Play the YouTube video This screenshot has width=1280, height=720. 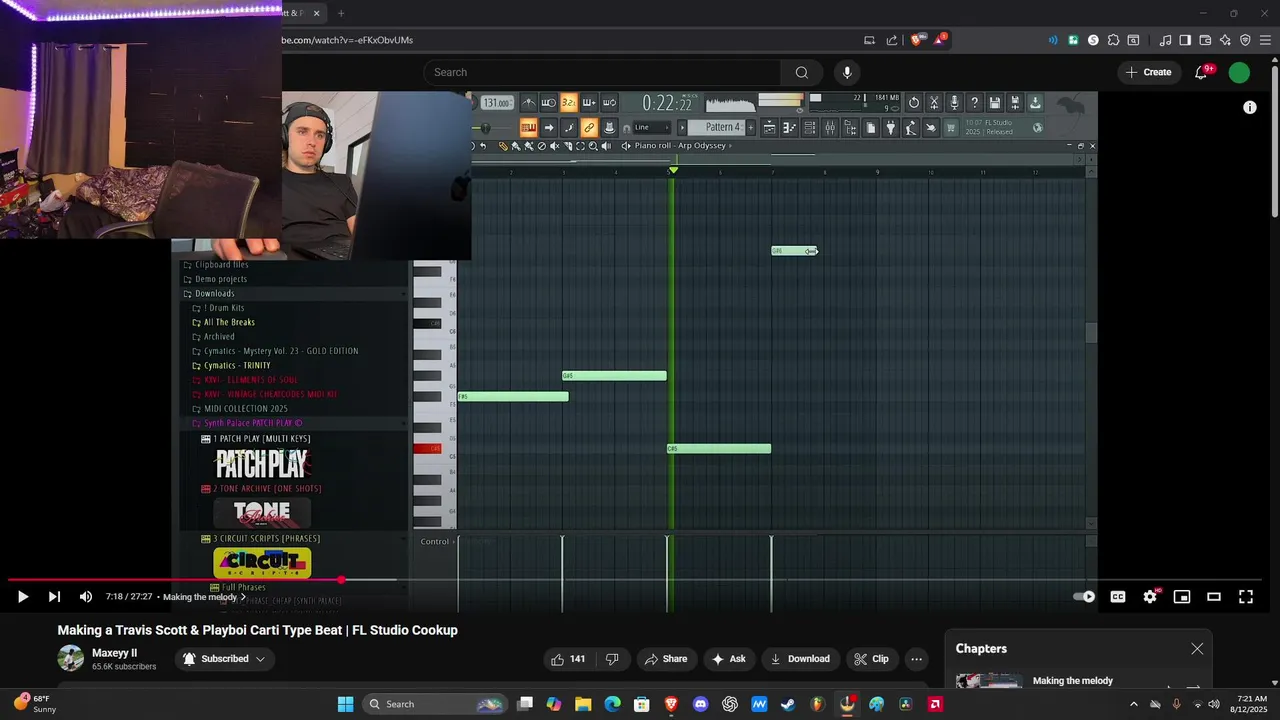(x=22, y=597)
